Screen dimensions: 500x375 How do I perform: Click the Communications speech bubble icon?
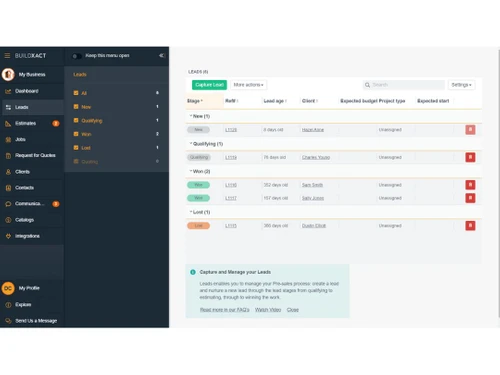pyautogui.click(x=8, y=204)
